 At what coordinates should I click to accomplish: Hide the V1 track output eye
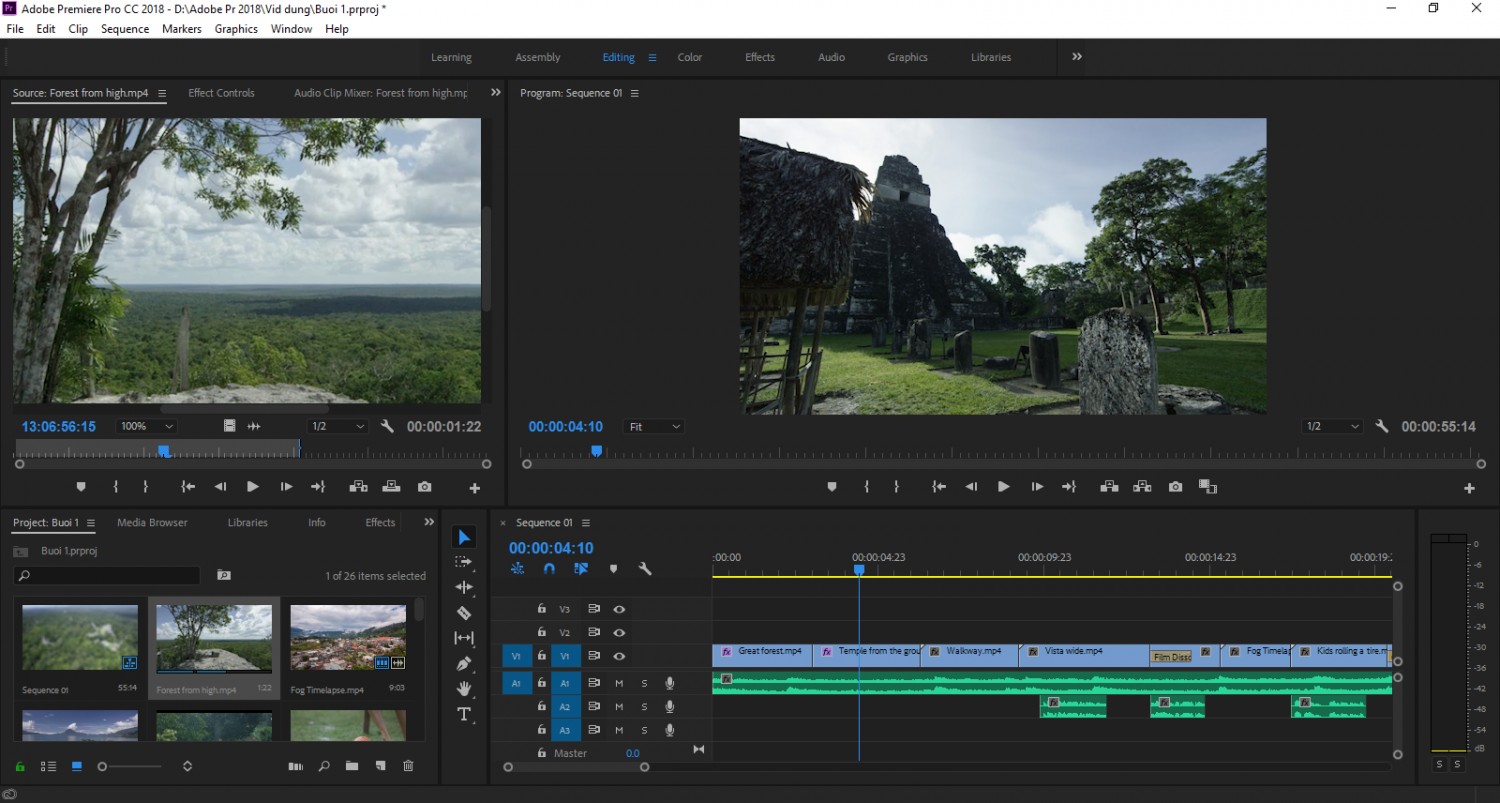point(619,656)
